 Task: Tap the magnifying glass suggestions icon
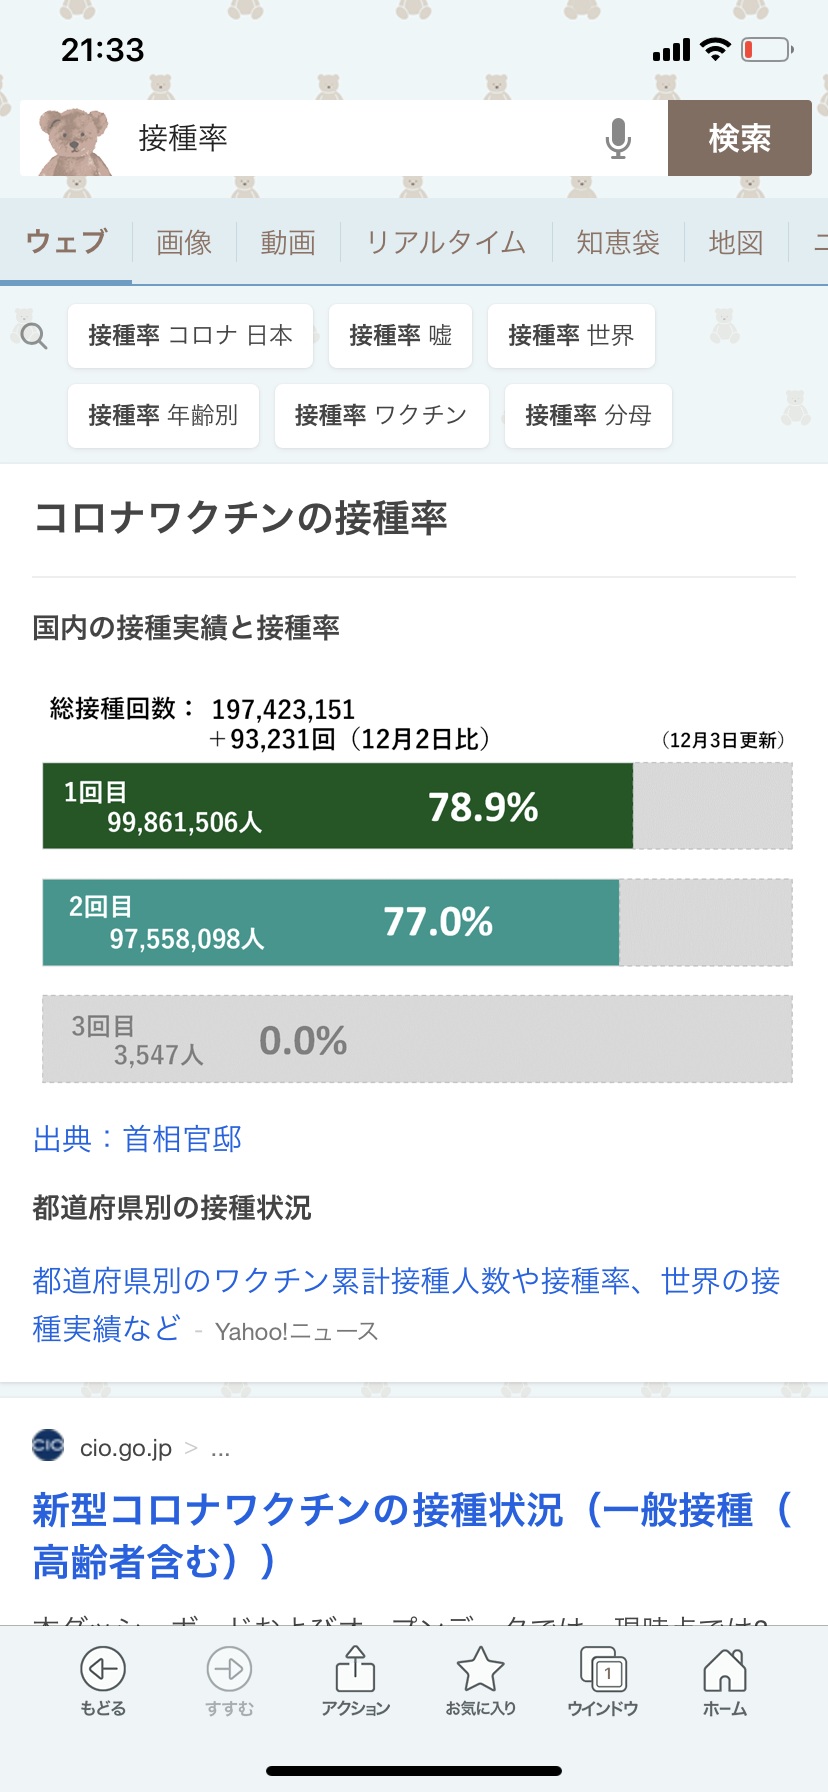pos(34,336)
